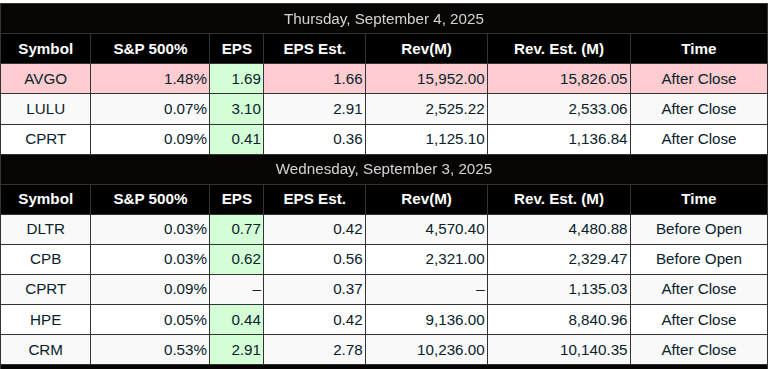Click the S&P 500% column header on Thursday
769x369 pixels.
click(x=150, y=49)
